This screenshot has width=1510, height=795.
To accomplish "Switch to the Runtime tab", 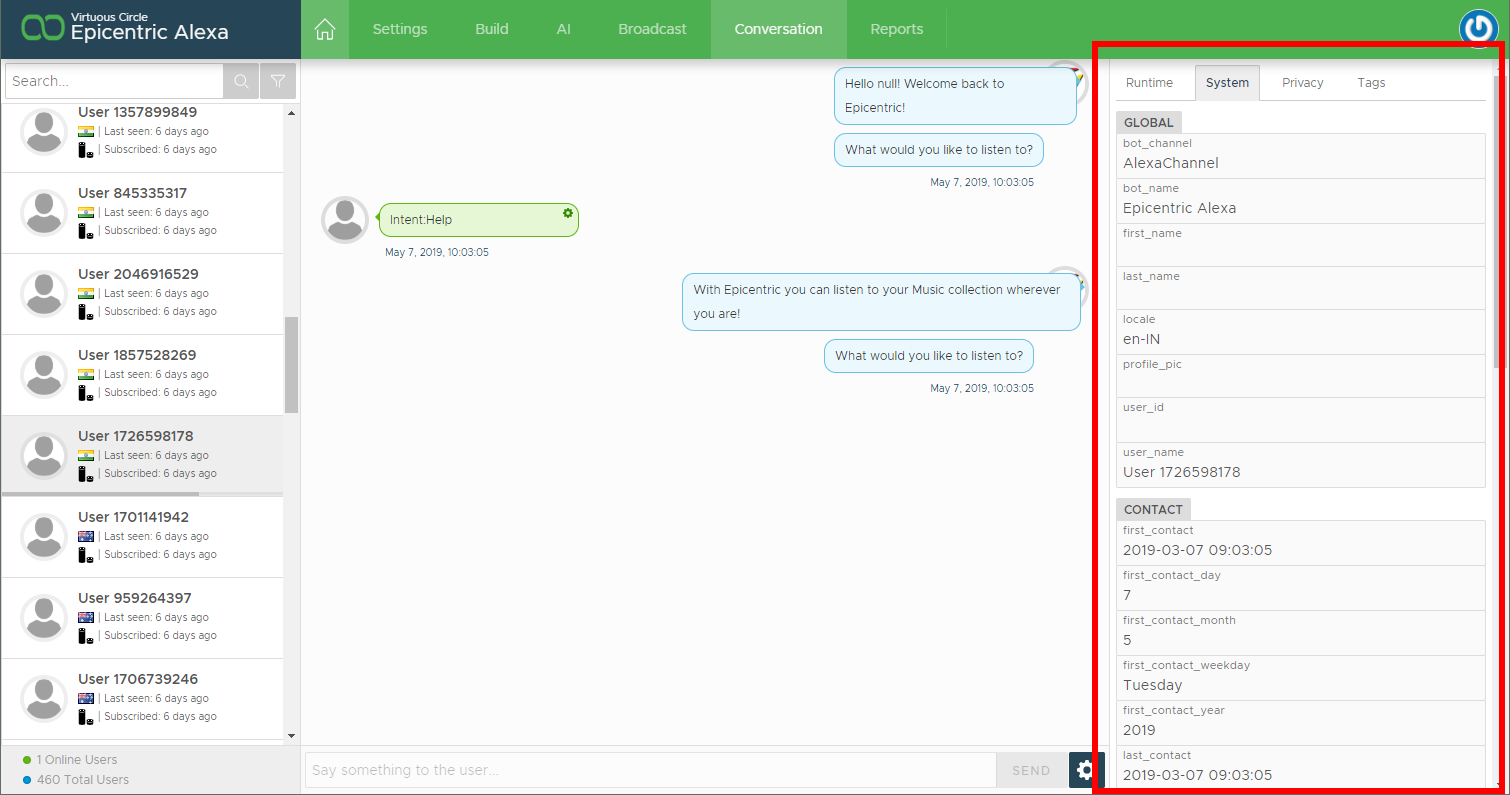I will pos(1149,83).
